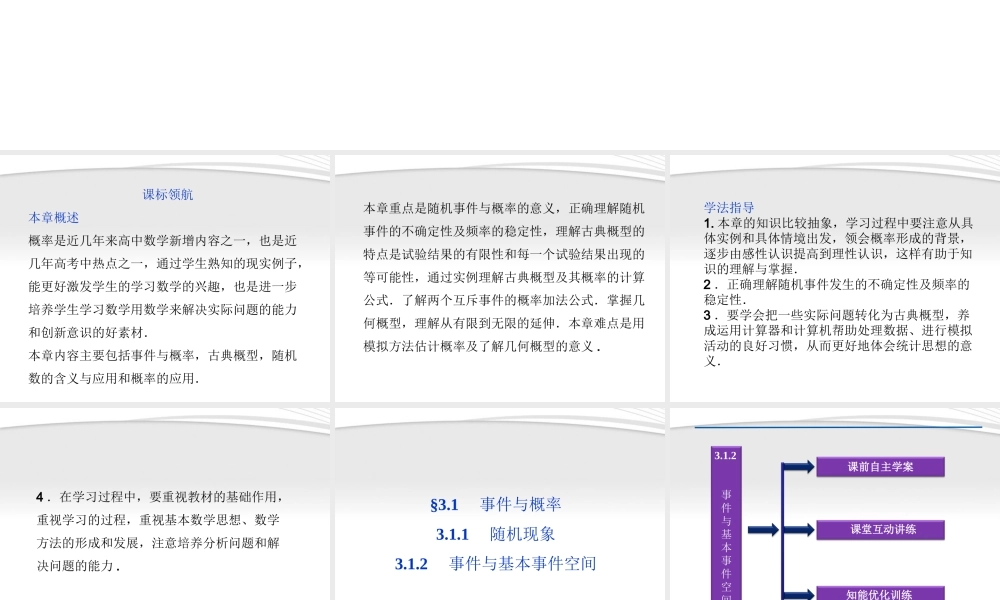This screenshot has height=600, width=1000.
Task: Click the line §3.1 事件与概率
Action: [x=496, y=504]
